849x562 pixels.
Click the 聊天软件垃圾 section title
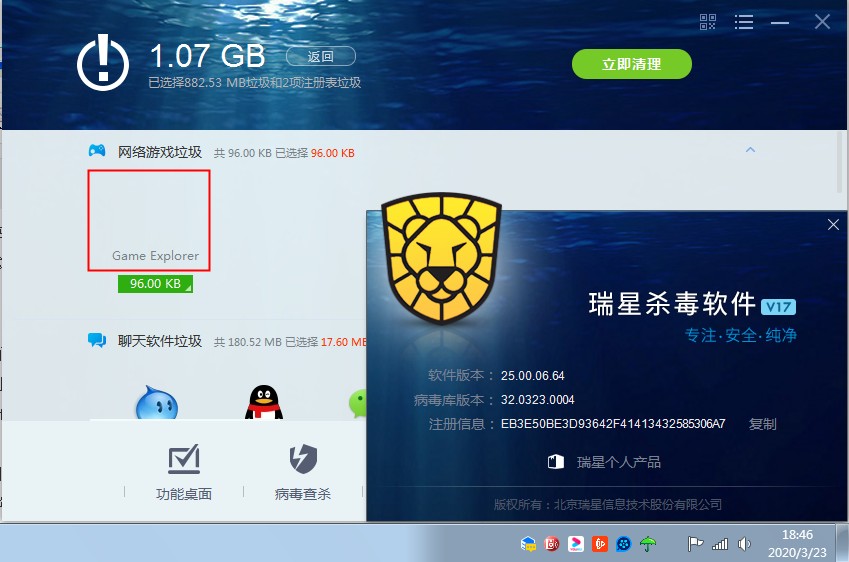160,341
